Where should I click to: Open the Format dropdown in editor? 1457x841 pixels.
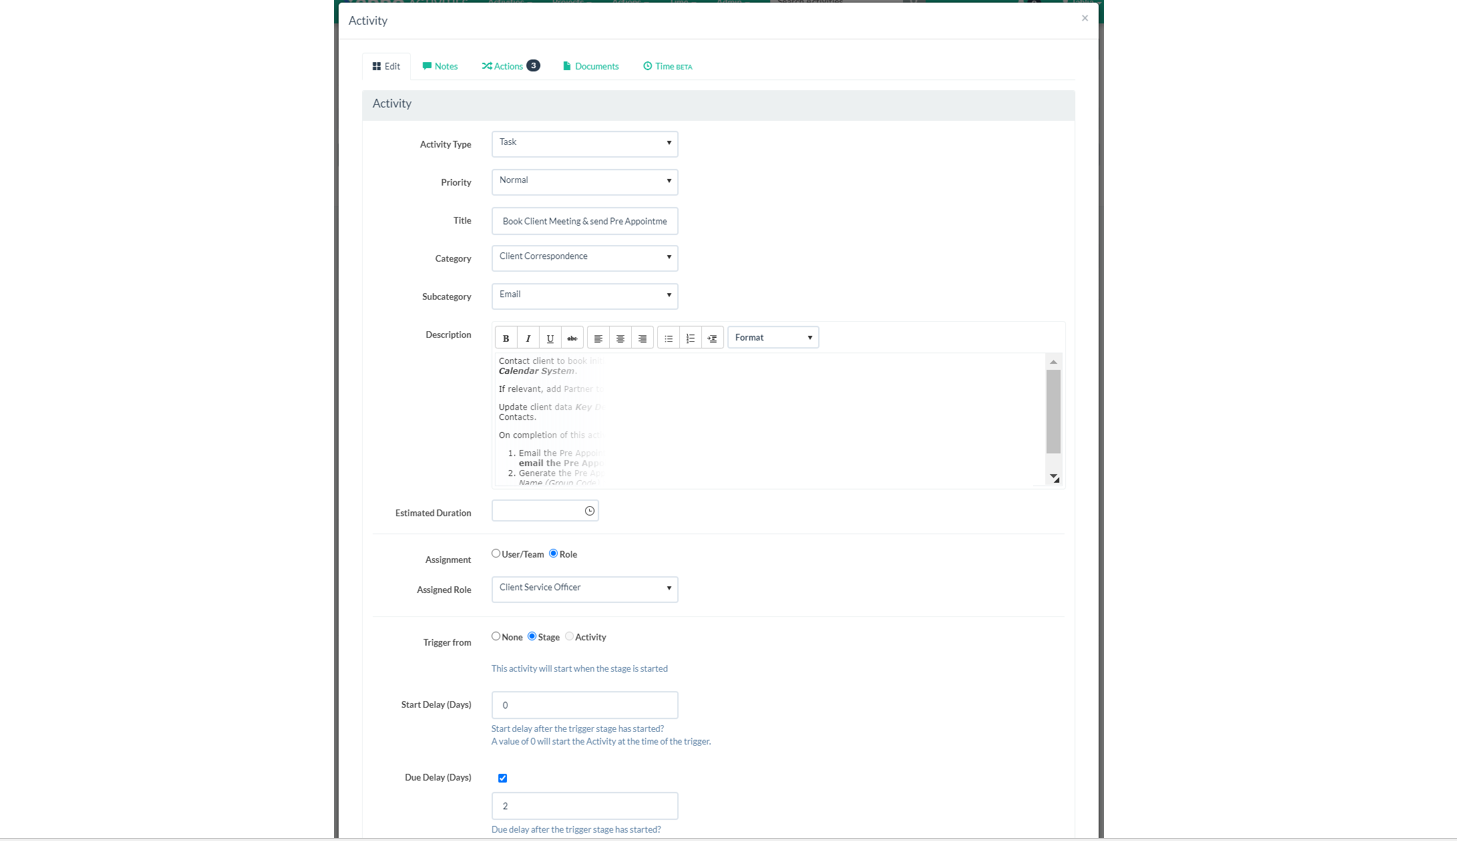point(773,338)
